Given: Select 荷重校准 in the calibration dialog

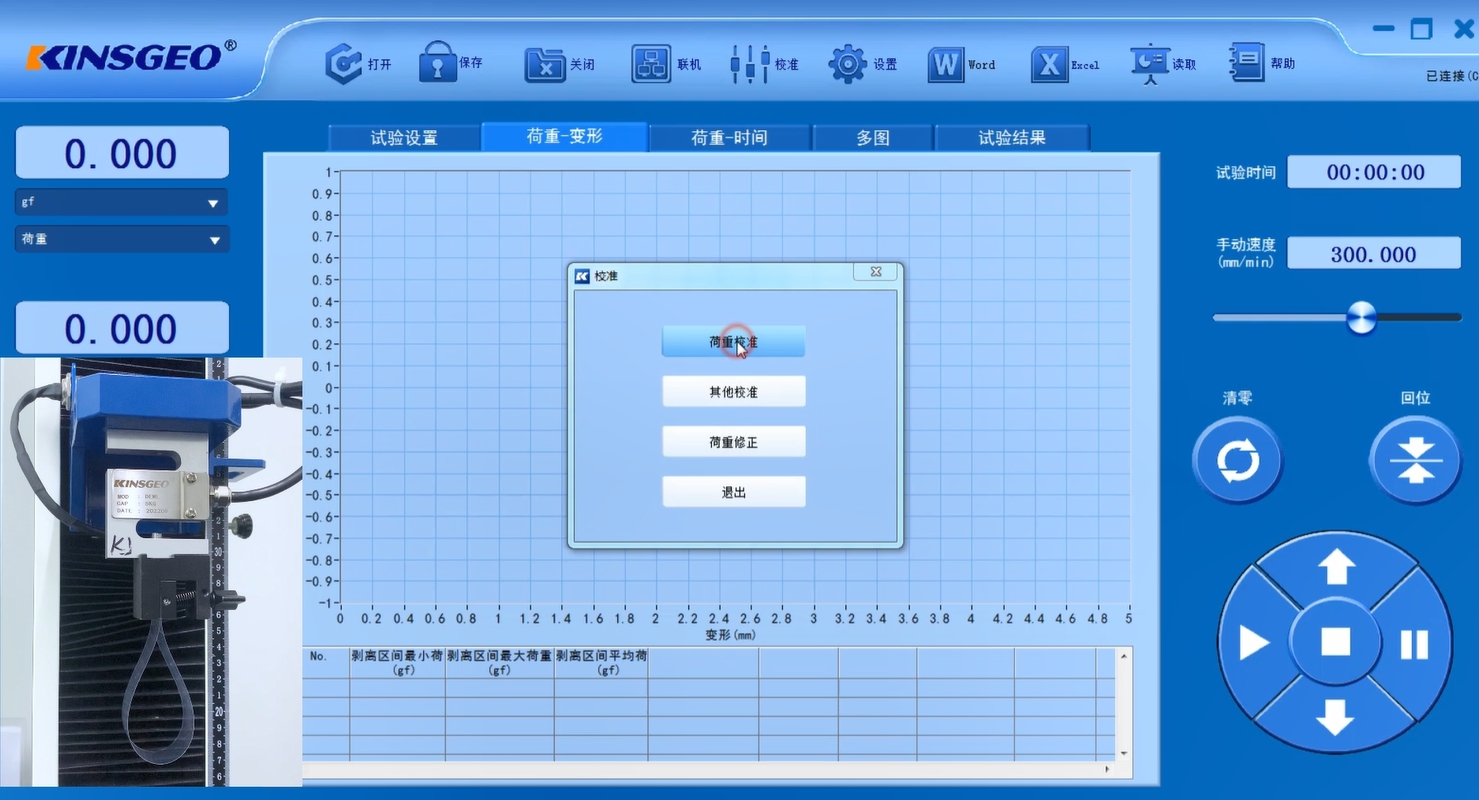Looking at the screenshot, I should (x=733, y=341).
